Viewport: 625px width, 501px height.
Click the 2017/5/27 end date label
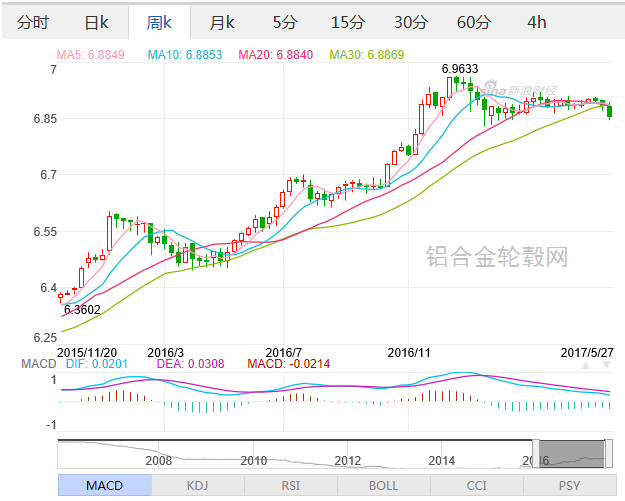pos(587,353)
